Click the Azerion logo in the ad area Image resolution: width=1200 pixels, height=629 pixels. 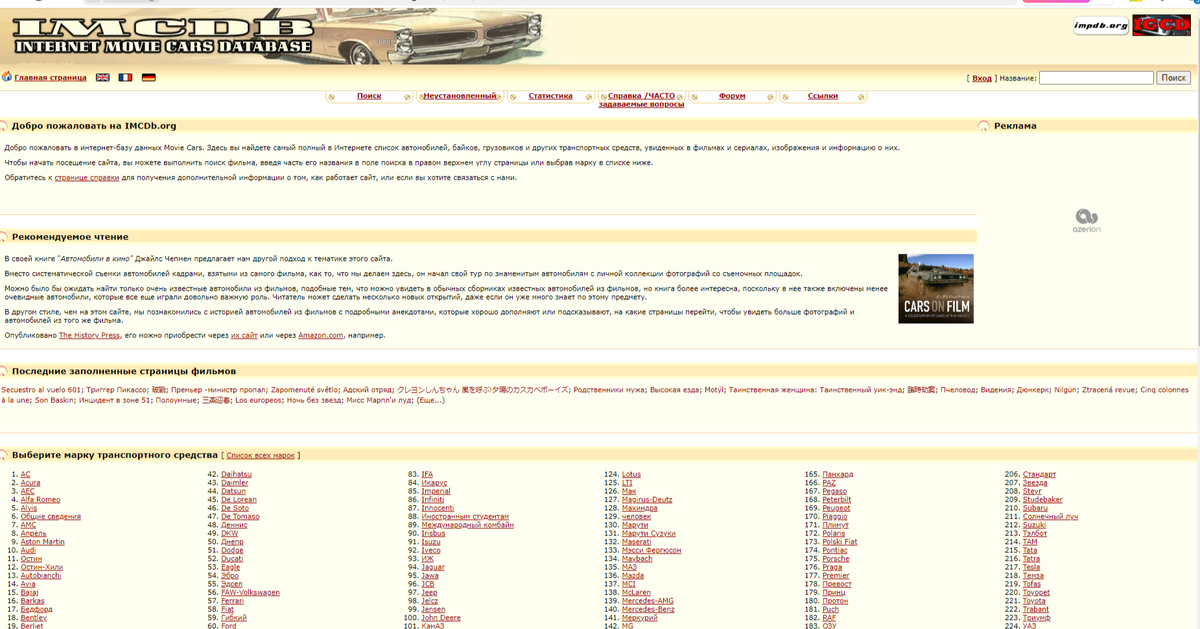[x=1088, y=220]
